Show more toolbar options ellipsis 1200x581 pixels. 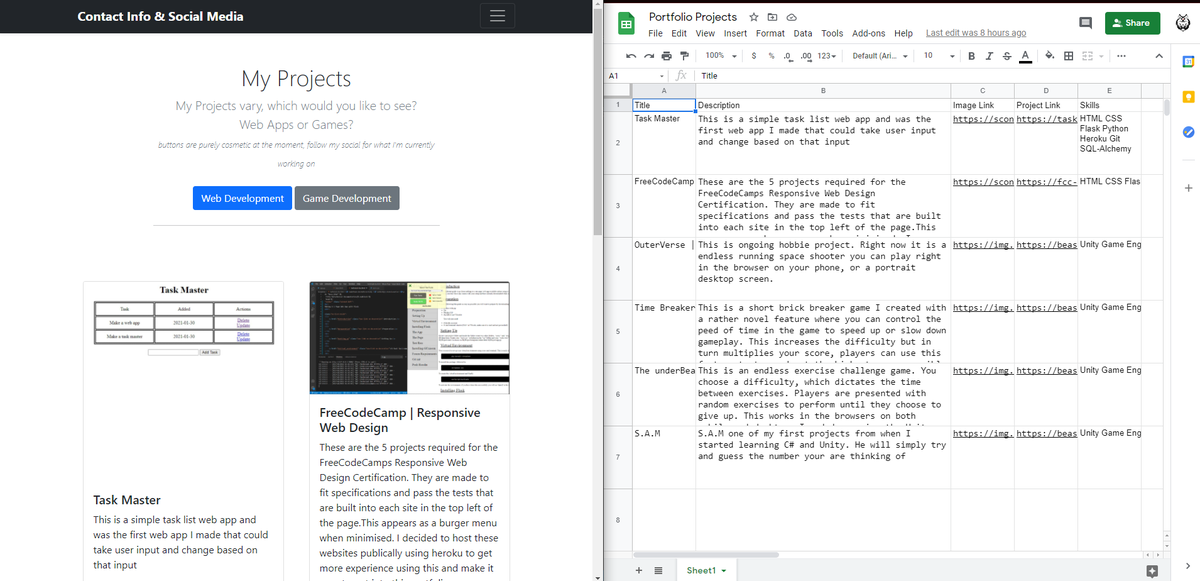(1121, 55)
